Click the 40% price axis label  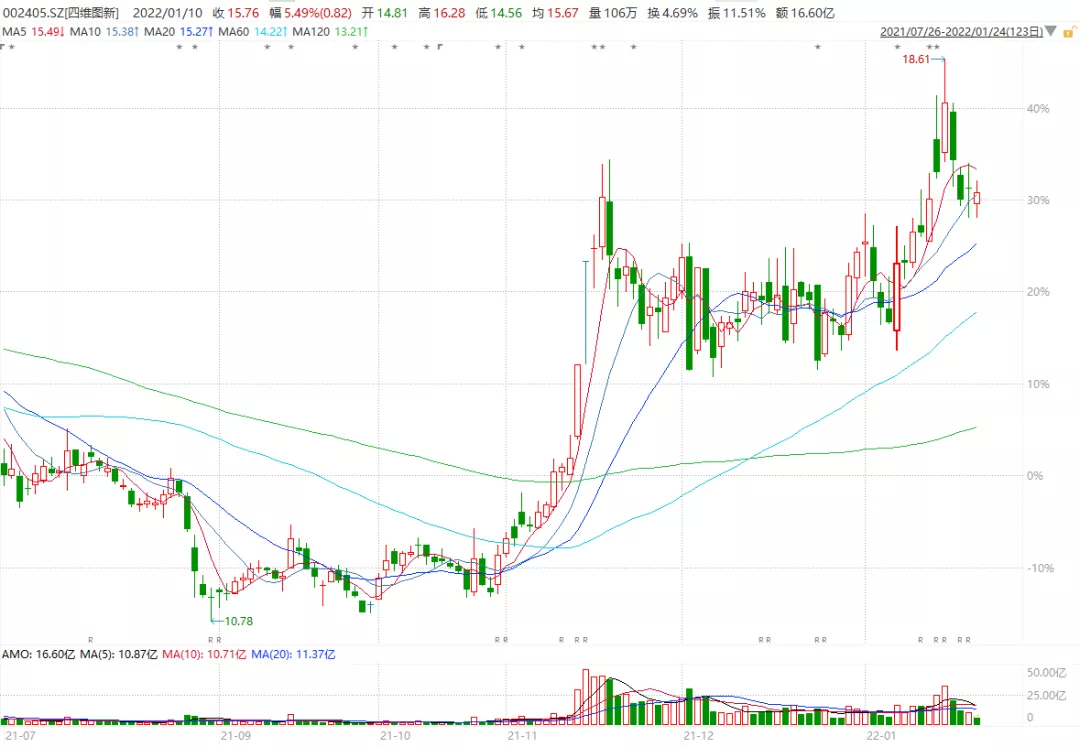point(1038,109)
